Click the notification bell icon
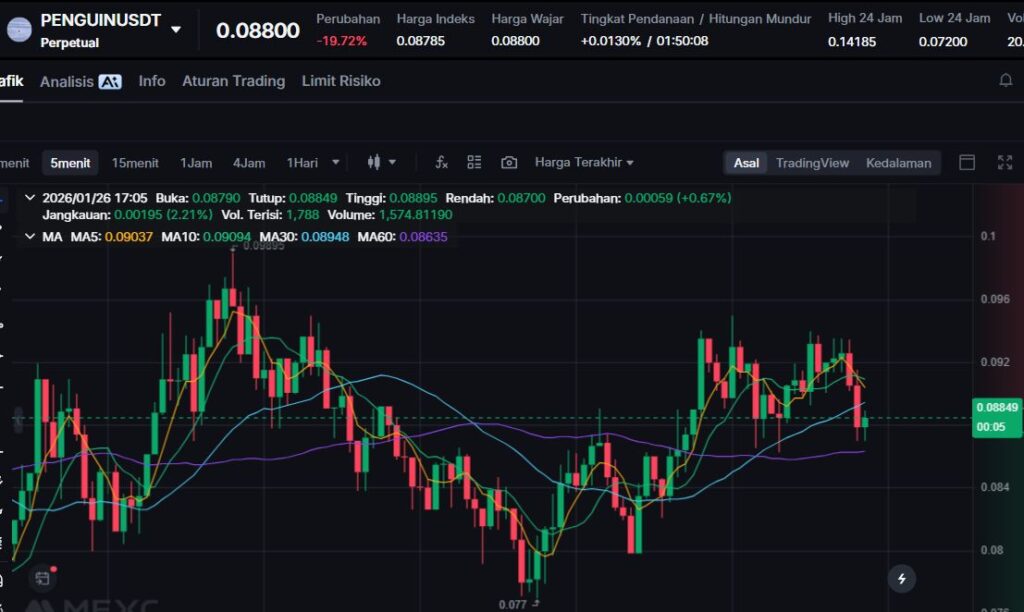 tap(1006, 81)
